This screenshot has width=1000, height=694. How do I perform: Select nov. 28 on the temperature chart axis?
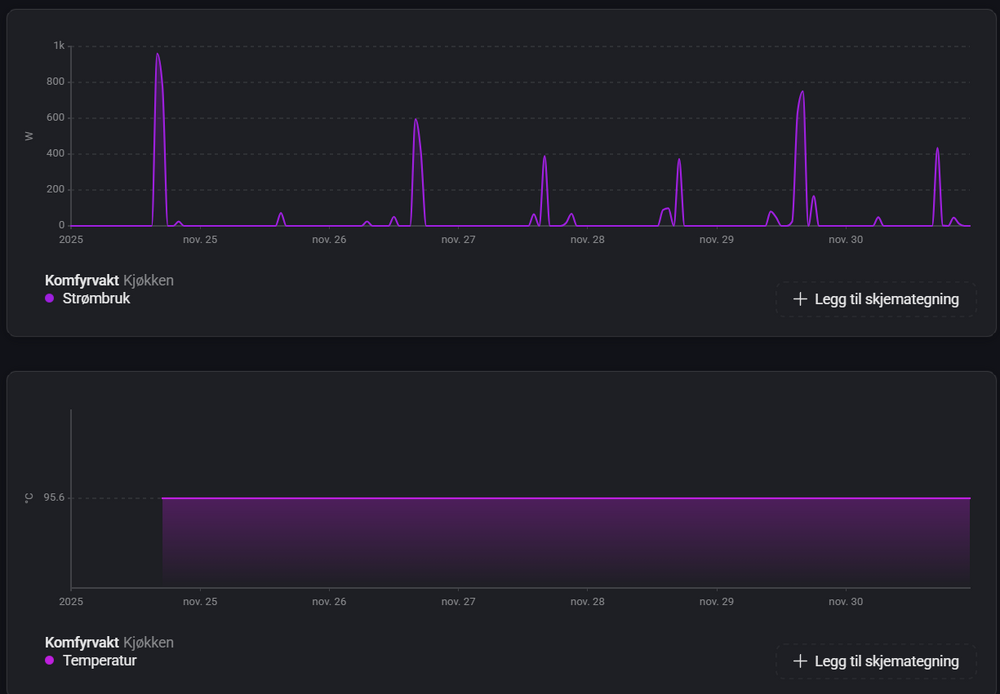click(587, 602)
